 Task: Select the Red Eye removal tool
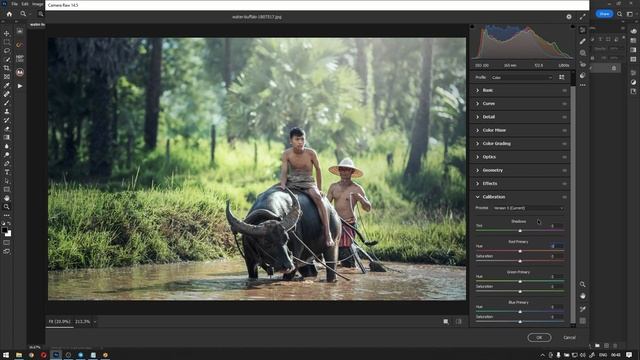pos(582,64)
